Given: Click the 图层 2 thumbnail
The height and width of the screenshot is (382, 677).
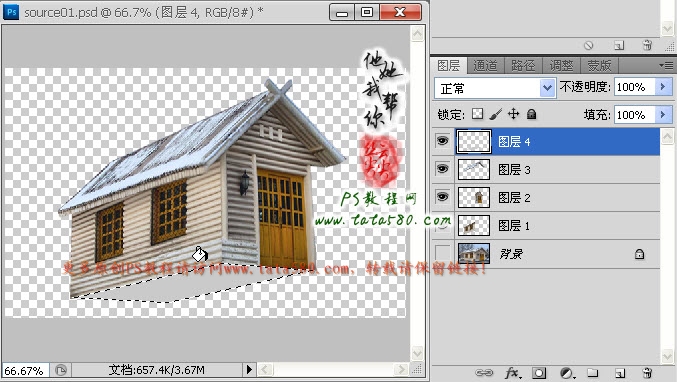Looking at the screenshot, I should pyautogui.click(x=474, y=197).
